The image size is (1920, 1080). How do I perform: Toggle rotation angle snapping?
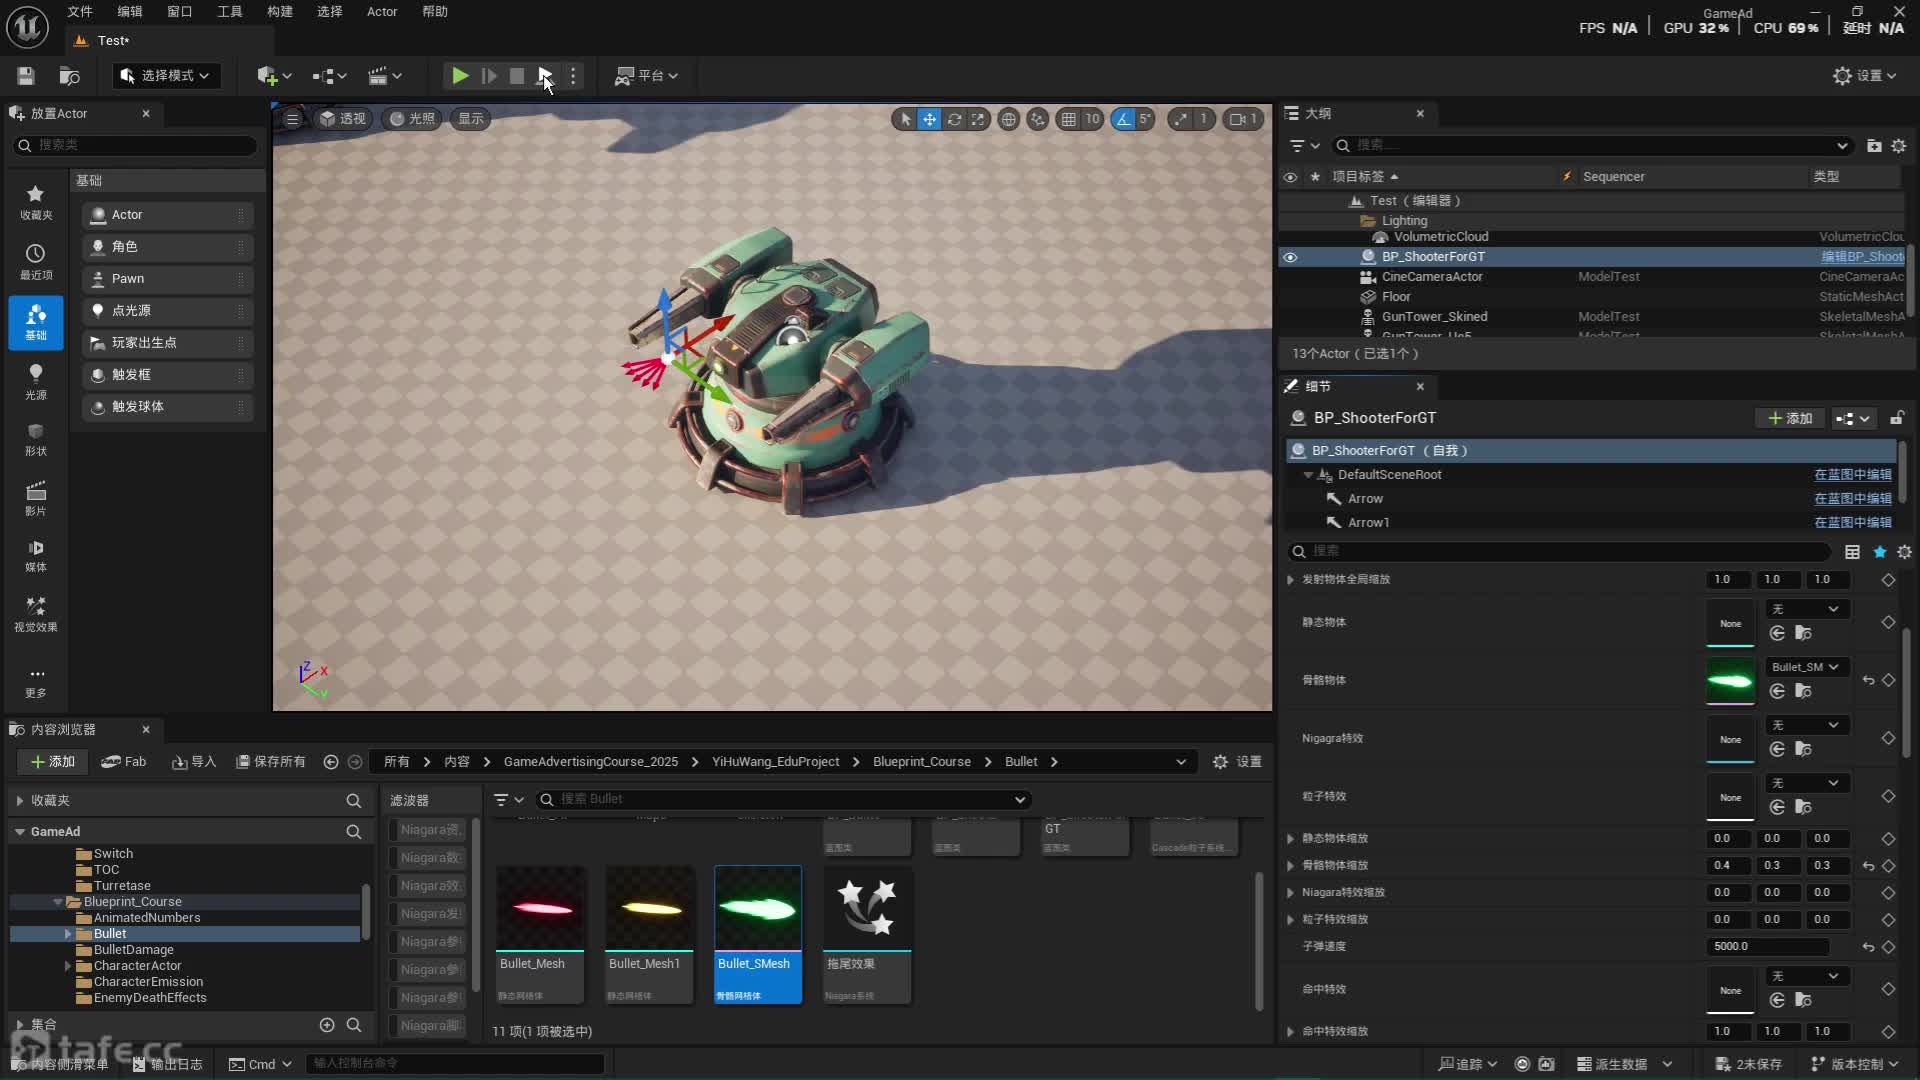click(1124, 119)
